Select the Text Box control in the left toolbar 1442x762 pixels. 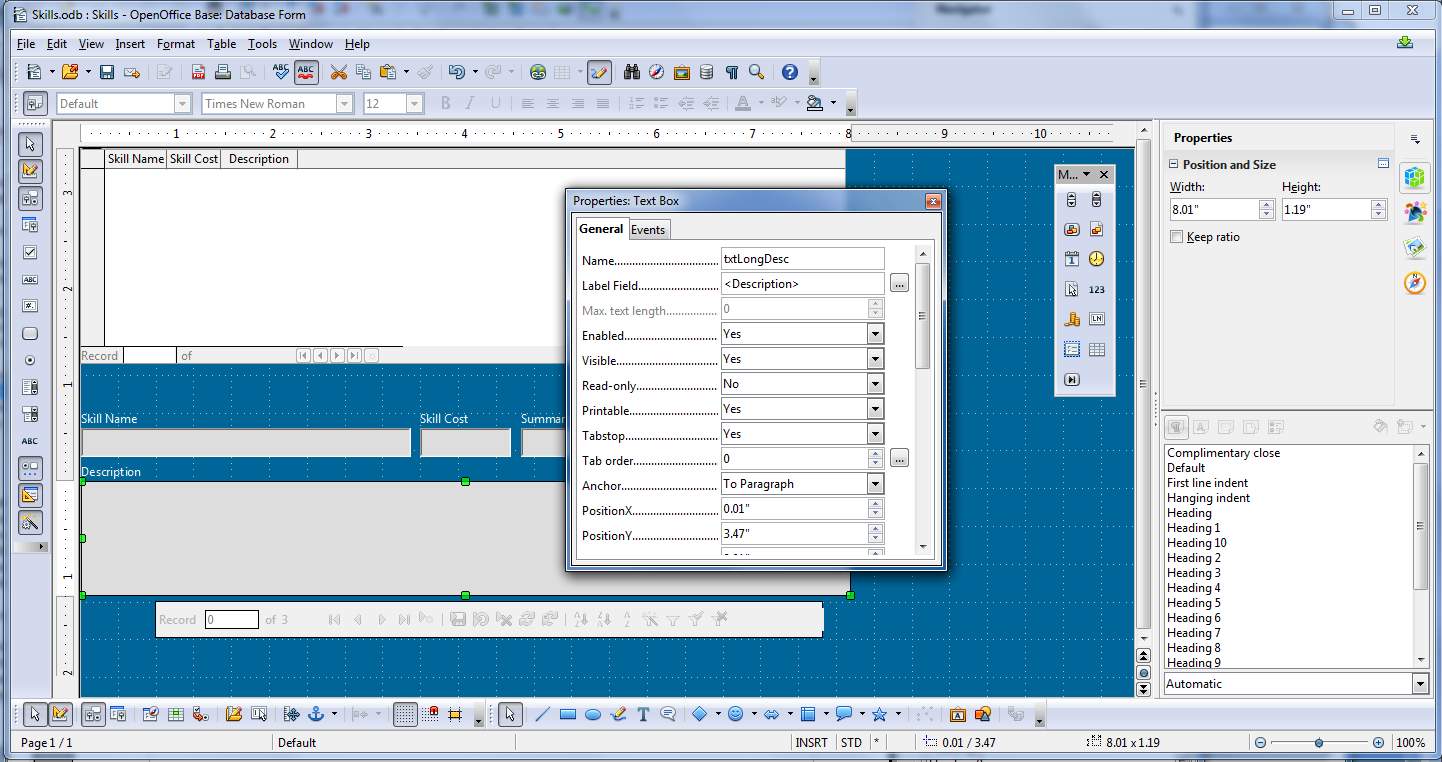click(x=30, y=281)
